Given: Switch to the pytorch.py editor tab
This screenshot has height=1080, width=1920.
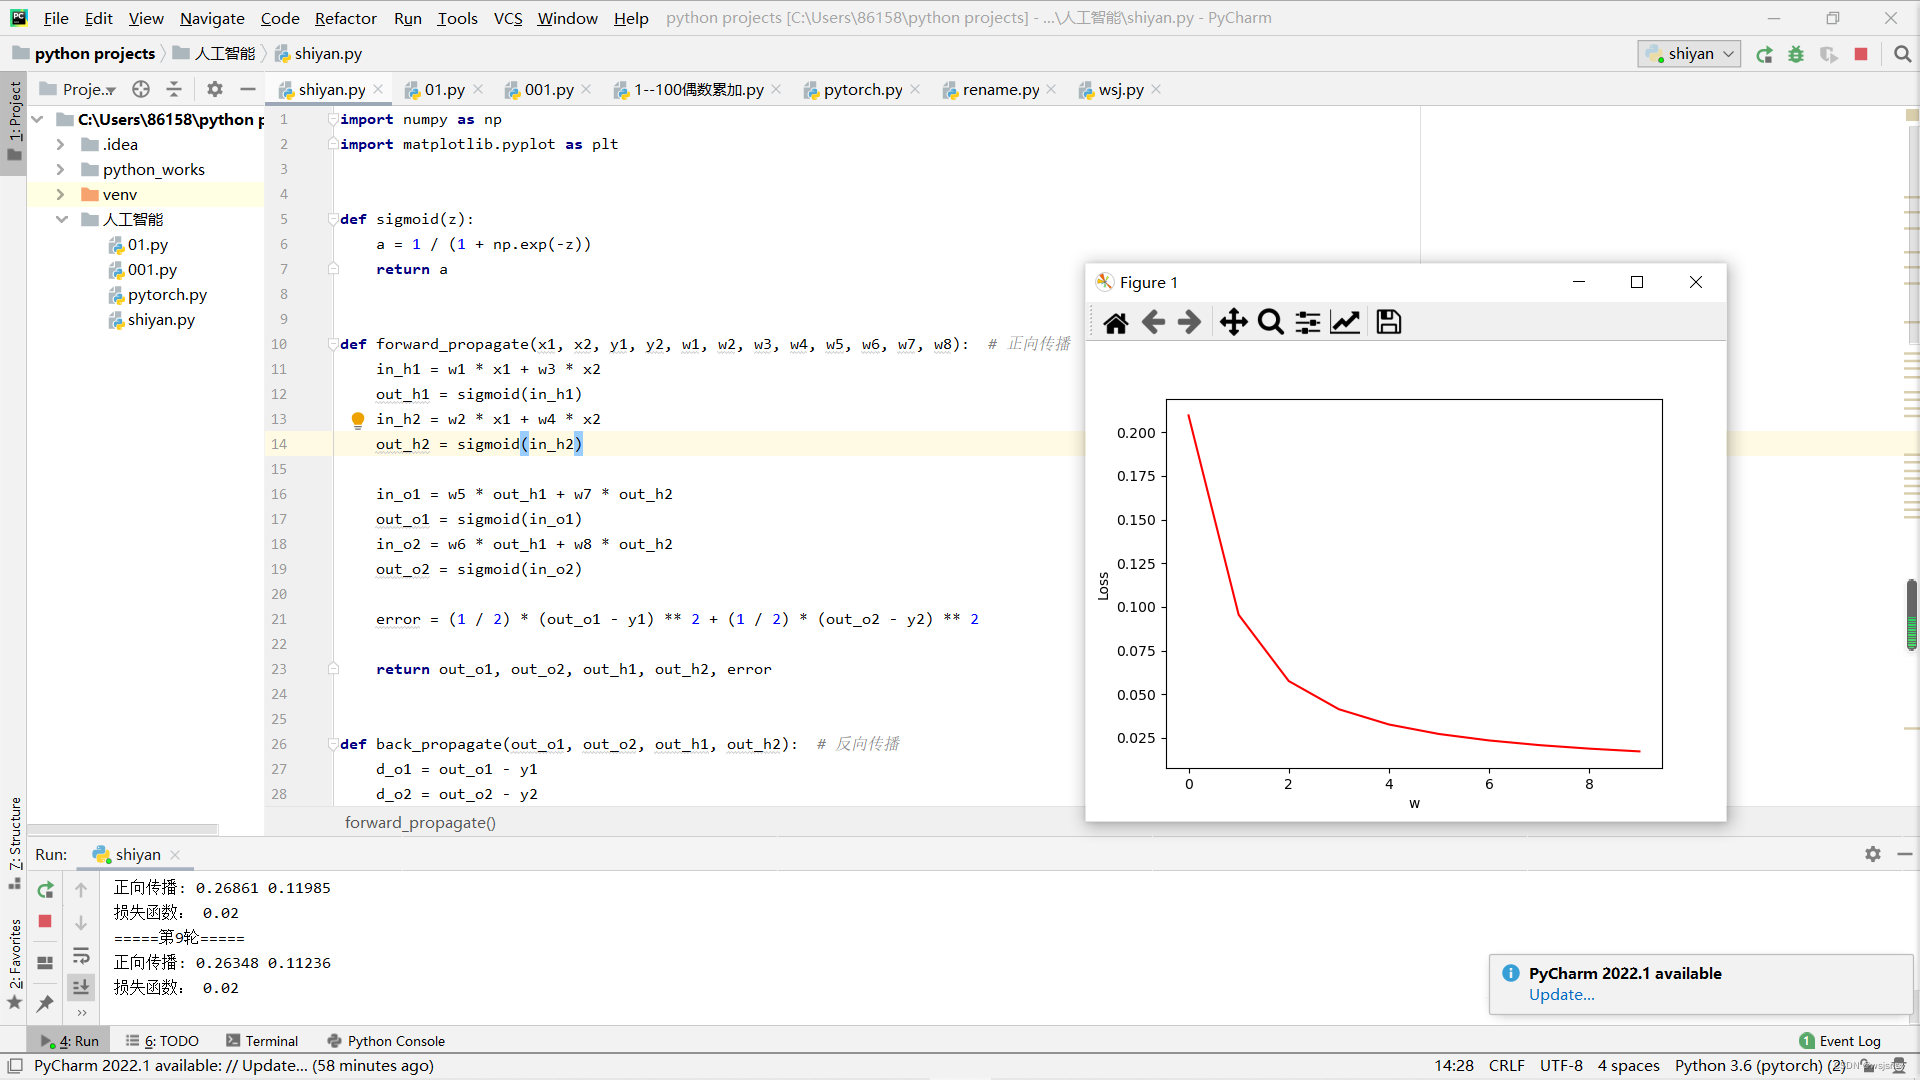Looking at the screenshot, I should point(862,90).
